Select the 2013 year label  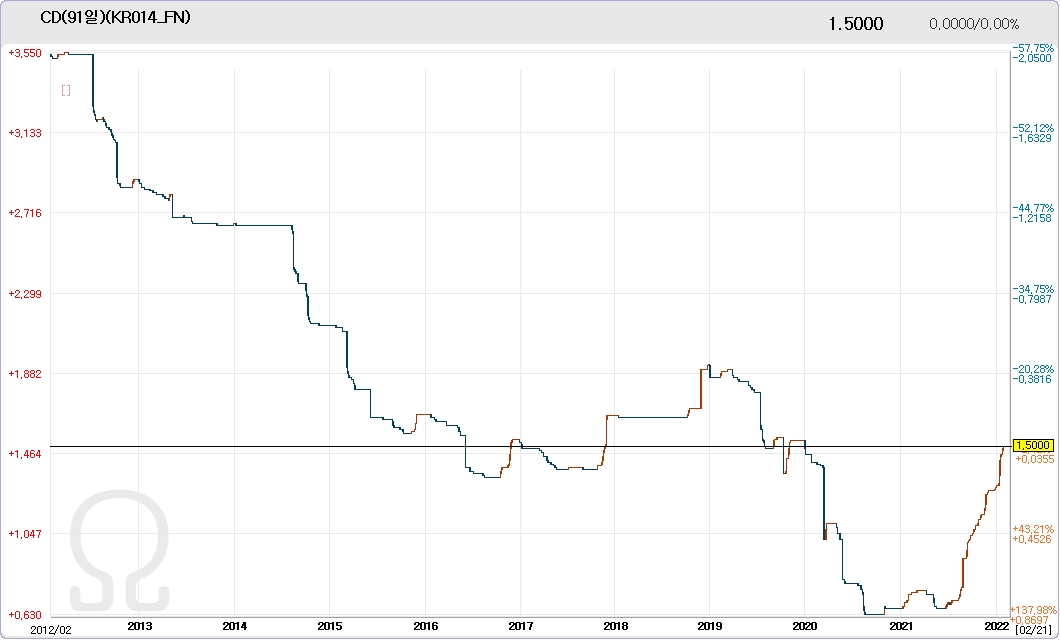140,627
